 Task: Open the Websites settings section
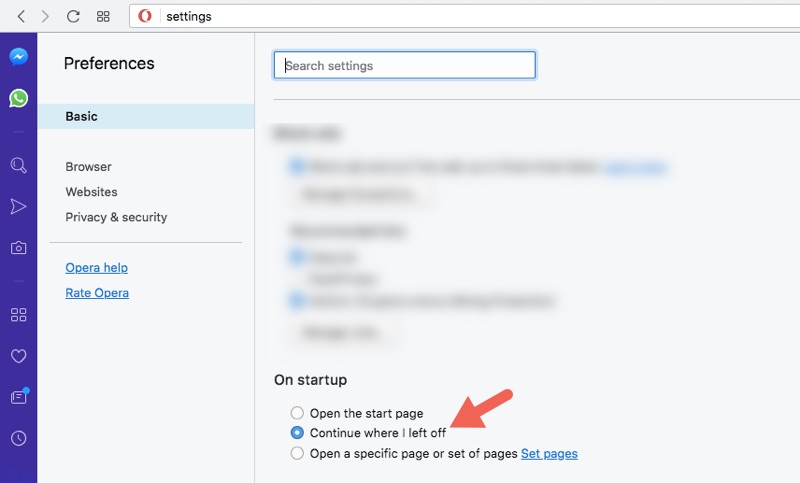(91, 192)
